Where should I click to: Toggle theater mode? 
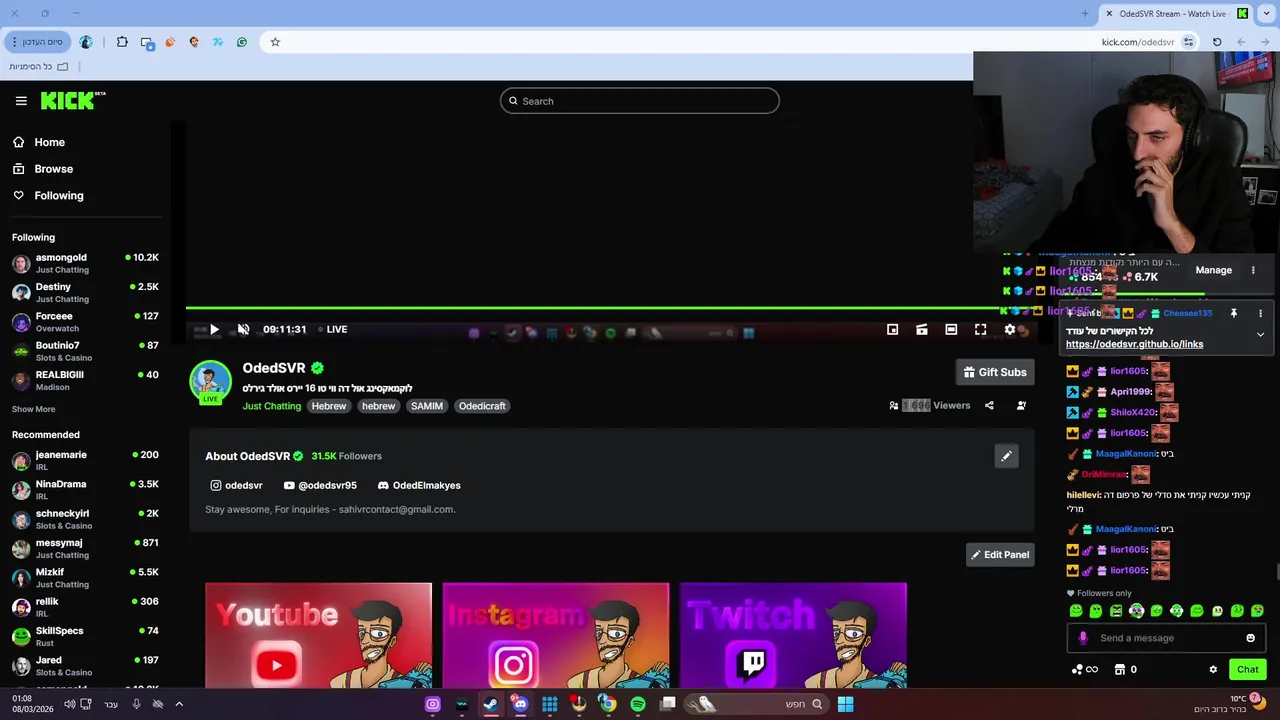coord(951,329)
